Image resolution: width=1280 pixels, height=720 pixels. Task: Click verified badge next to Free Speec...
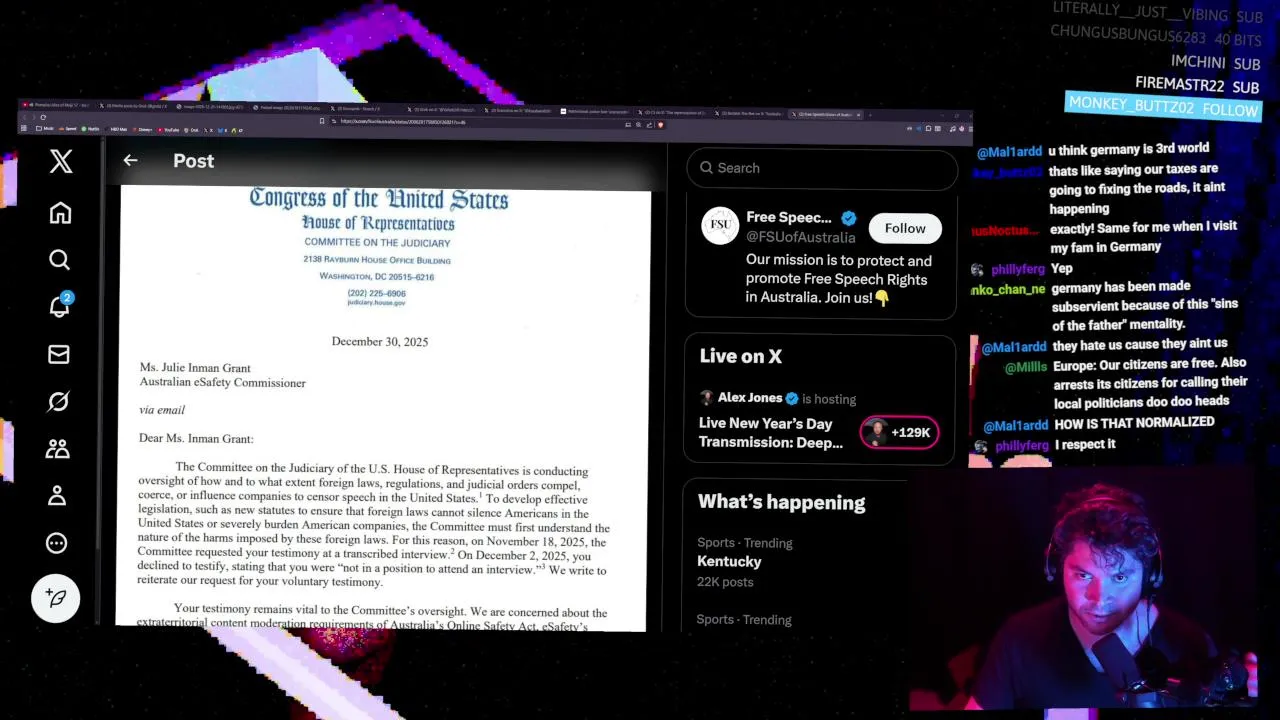pos(849,218)
